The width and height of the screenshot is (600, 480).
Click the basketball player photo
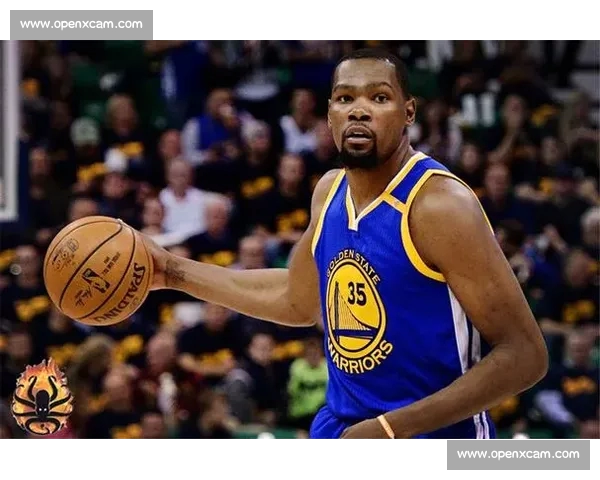tap(300, 240)
